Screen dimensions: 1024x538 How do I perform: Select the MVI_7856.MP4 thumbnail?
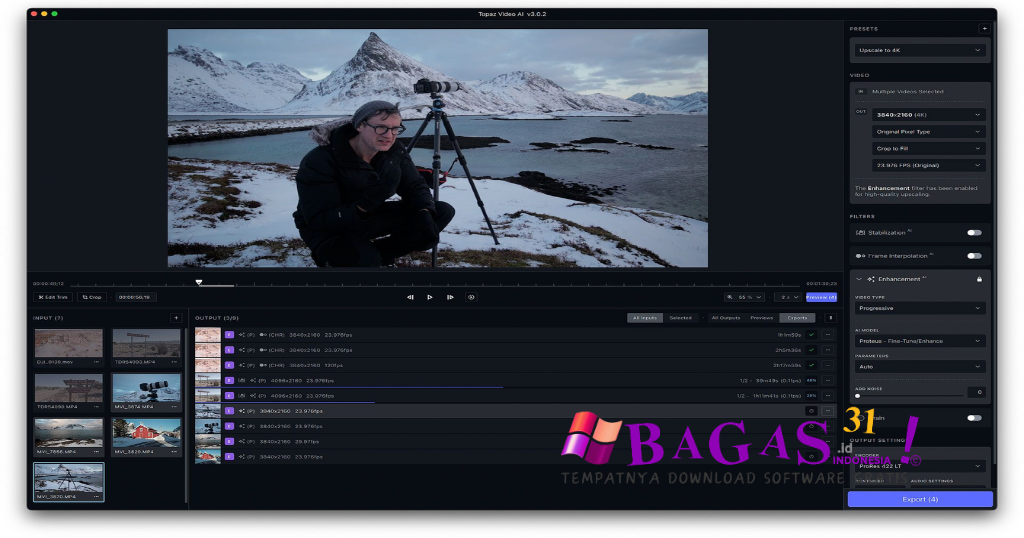[69, 433]
